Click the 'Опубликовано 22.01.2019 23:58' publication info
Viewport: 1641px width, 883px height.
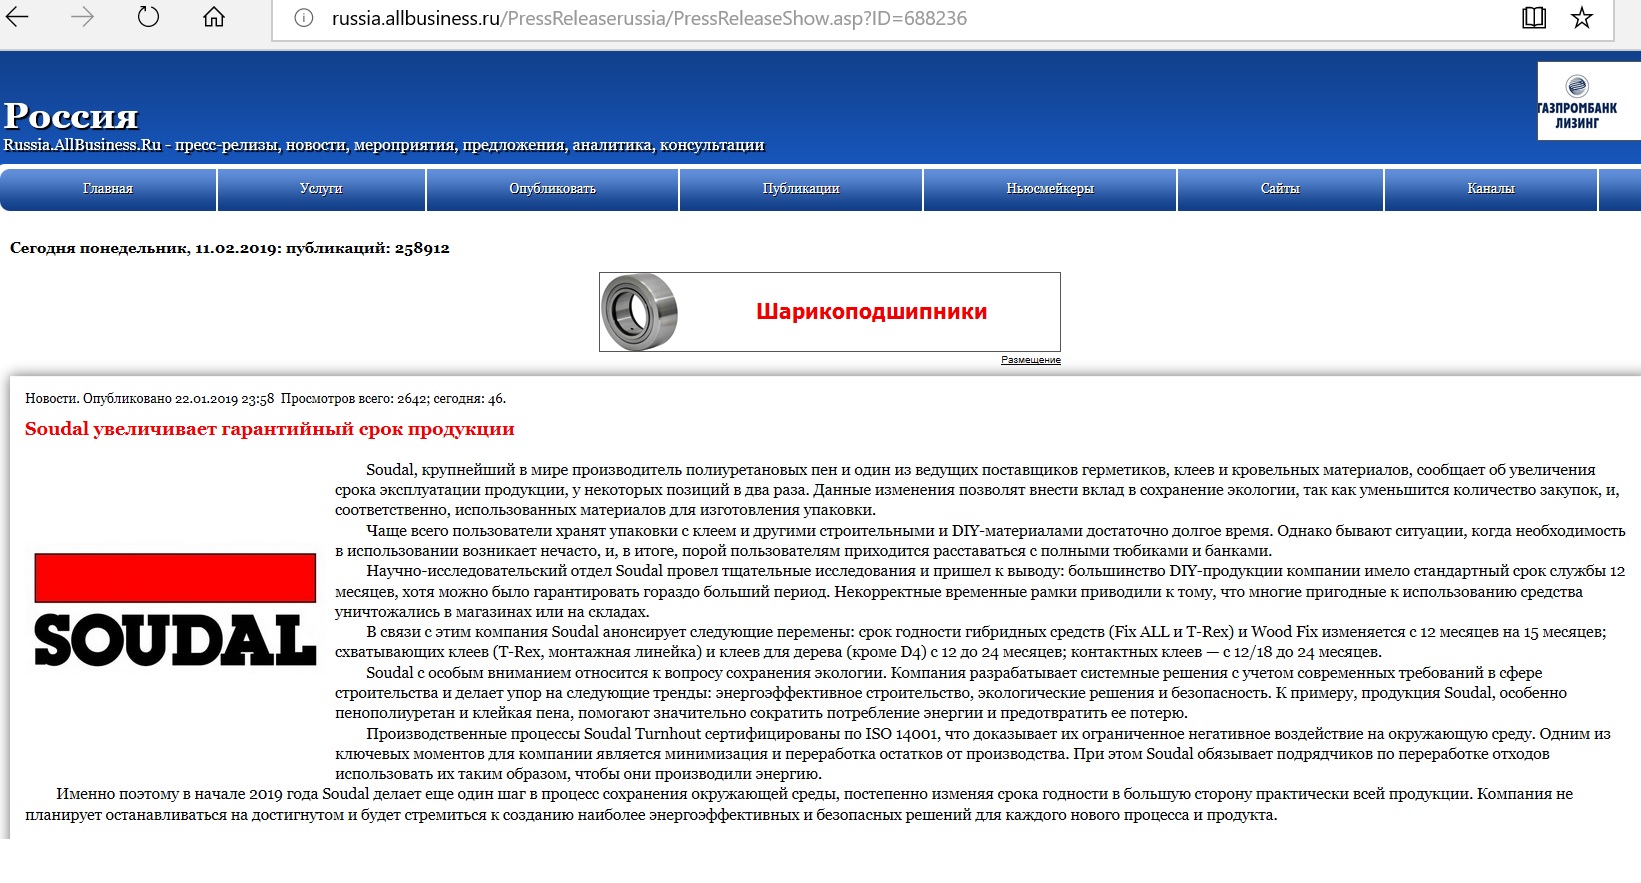[179, 399]
